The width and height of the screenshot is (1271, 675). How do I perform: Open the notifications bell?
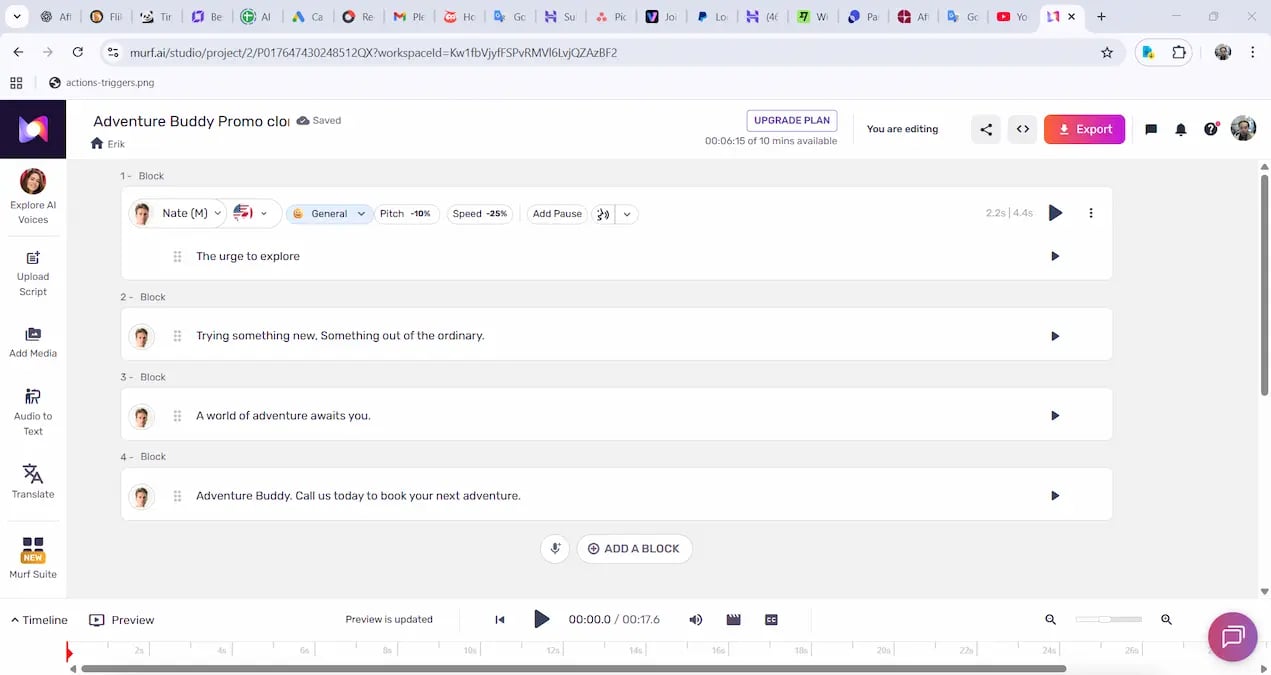[1181, 129]
